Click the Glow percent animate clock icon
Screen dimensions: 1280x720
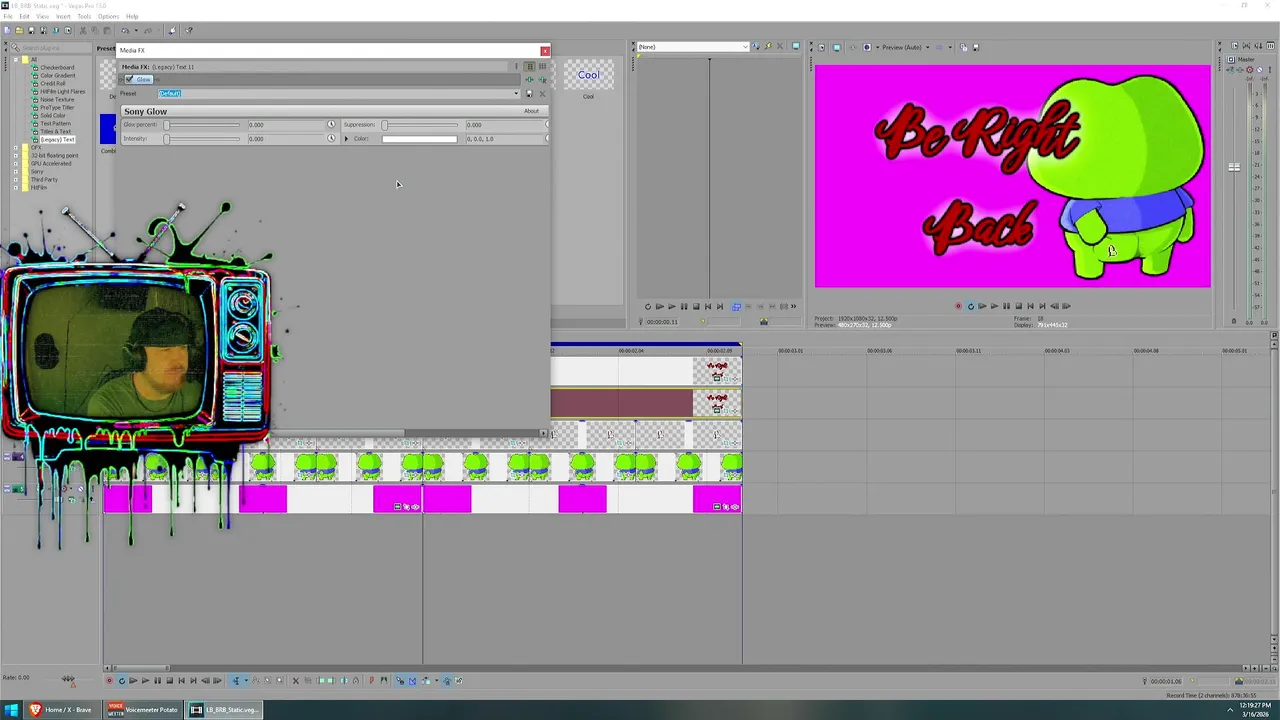tap(331, 124)
